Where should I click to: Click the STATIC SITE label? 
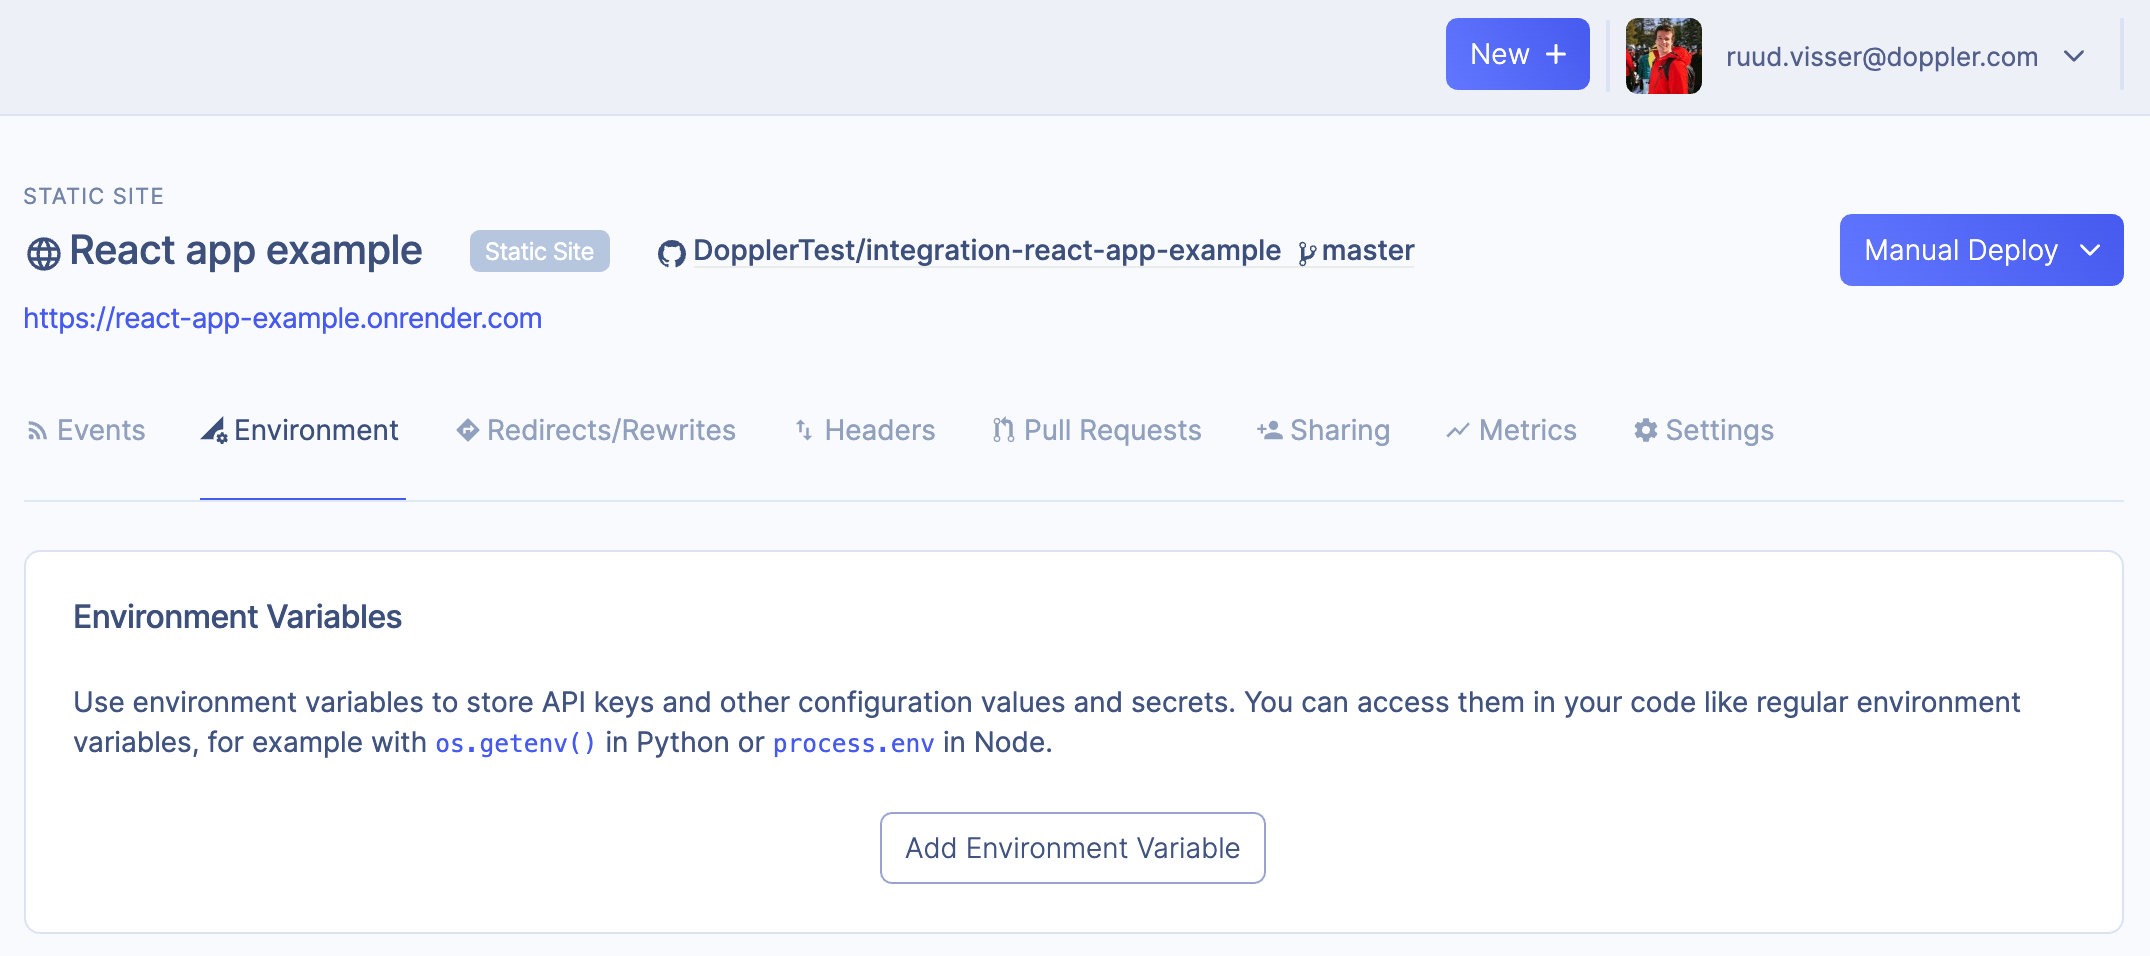[94, 196]
